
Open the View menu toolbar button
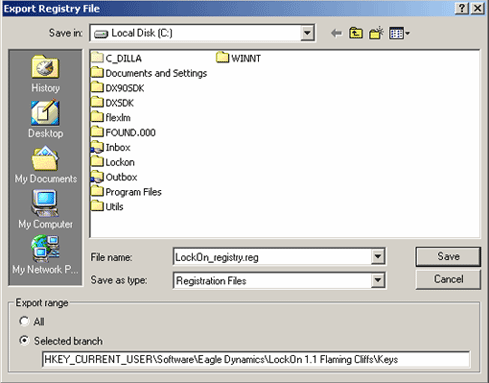click(x=399, y=33)
